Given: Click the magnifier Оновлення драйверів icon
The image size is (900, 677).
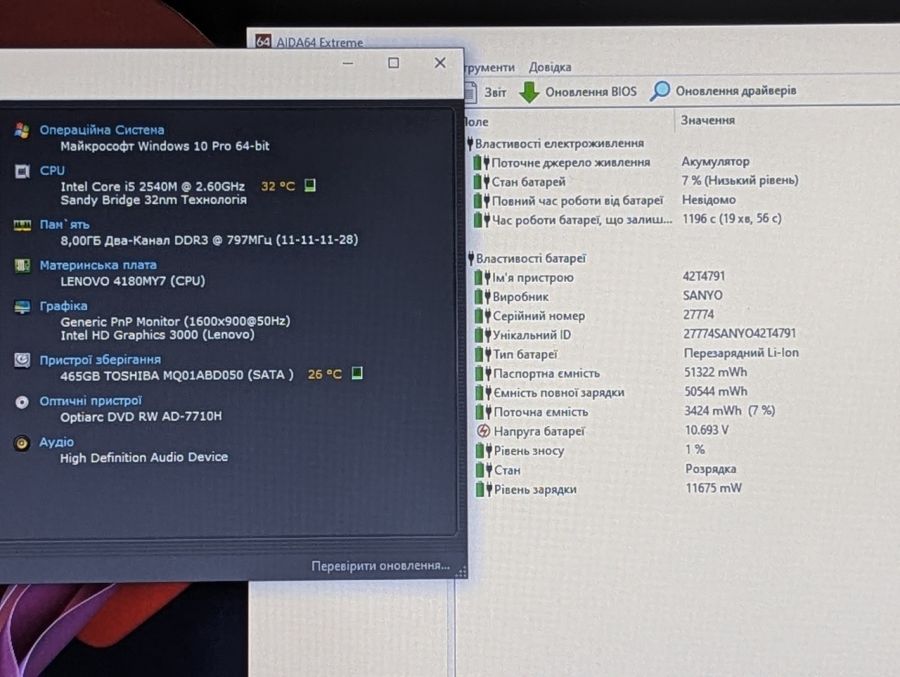Looking at the screenshot, I should point(660,91).
